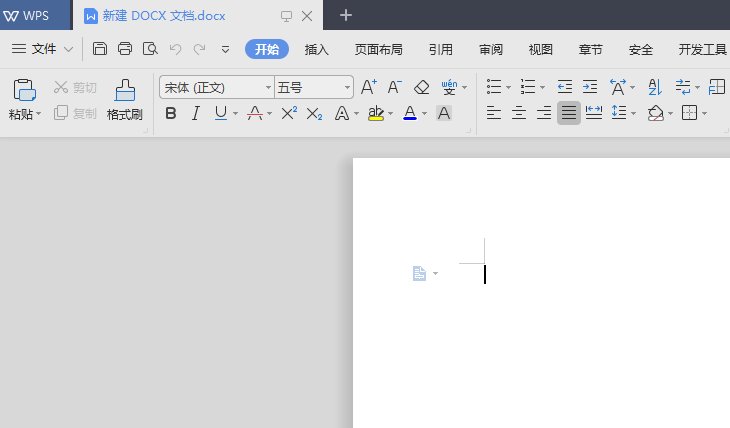Switch to the 插入 Insert tab

point(317,49)
